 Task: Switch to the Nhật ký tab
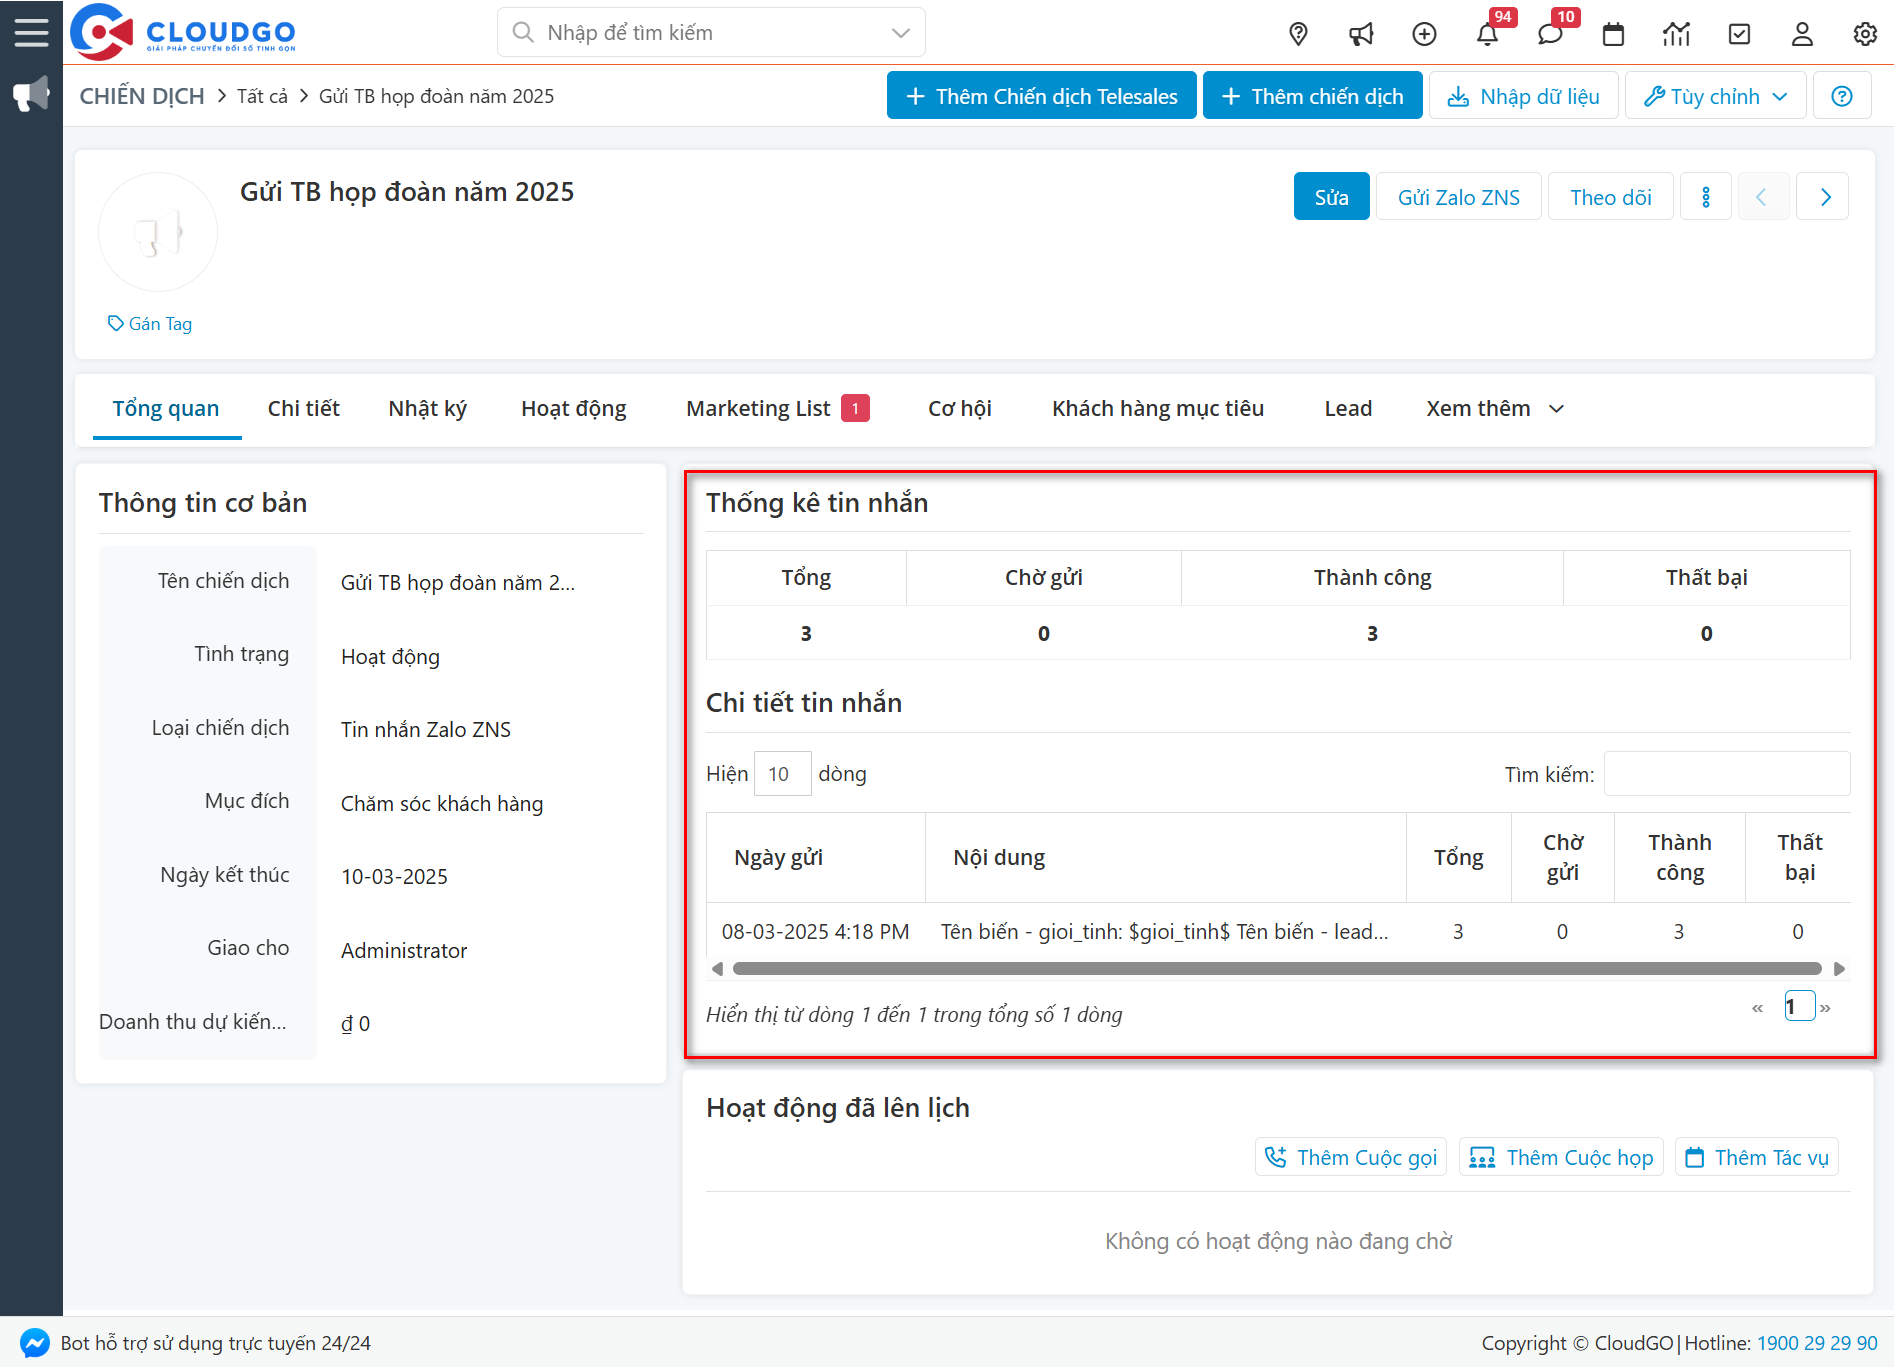click(x=427, y=408)
